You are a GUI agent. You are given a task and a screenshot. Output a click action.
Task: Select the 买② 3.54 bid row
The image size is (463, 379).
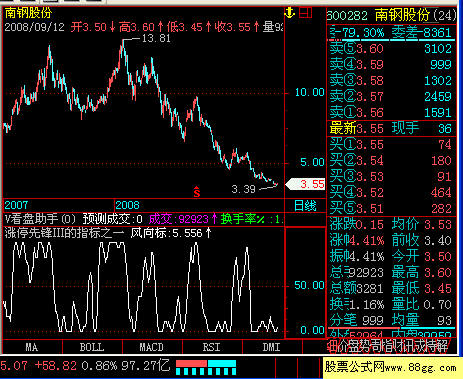pos(391,161)
